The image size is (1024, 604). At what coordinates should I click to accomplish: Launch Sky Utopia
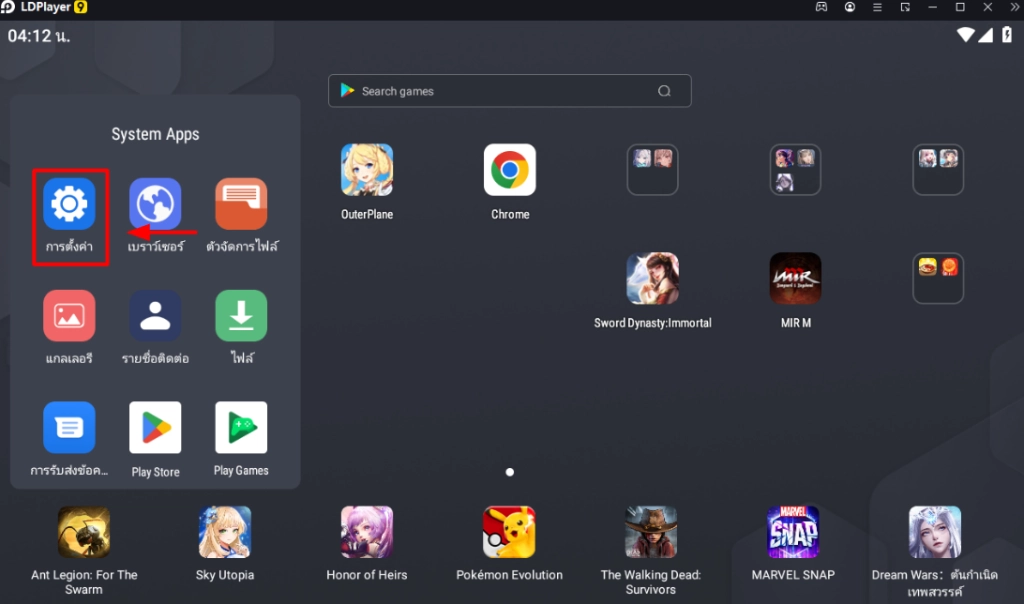pos(225,532)
